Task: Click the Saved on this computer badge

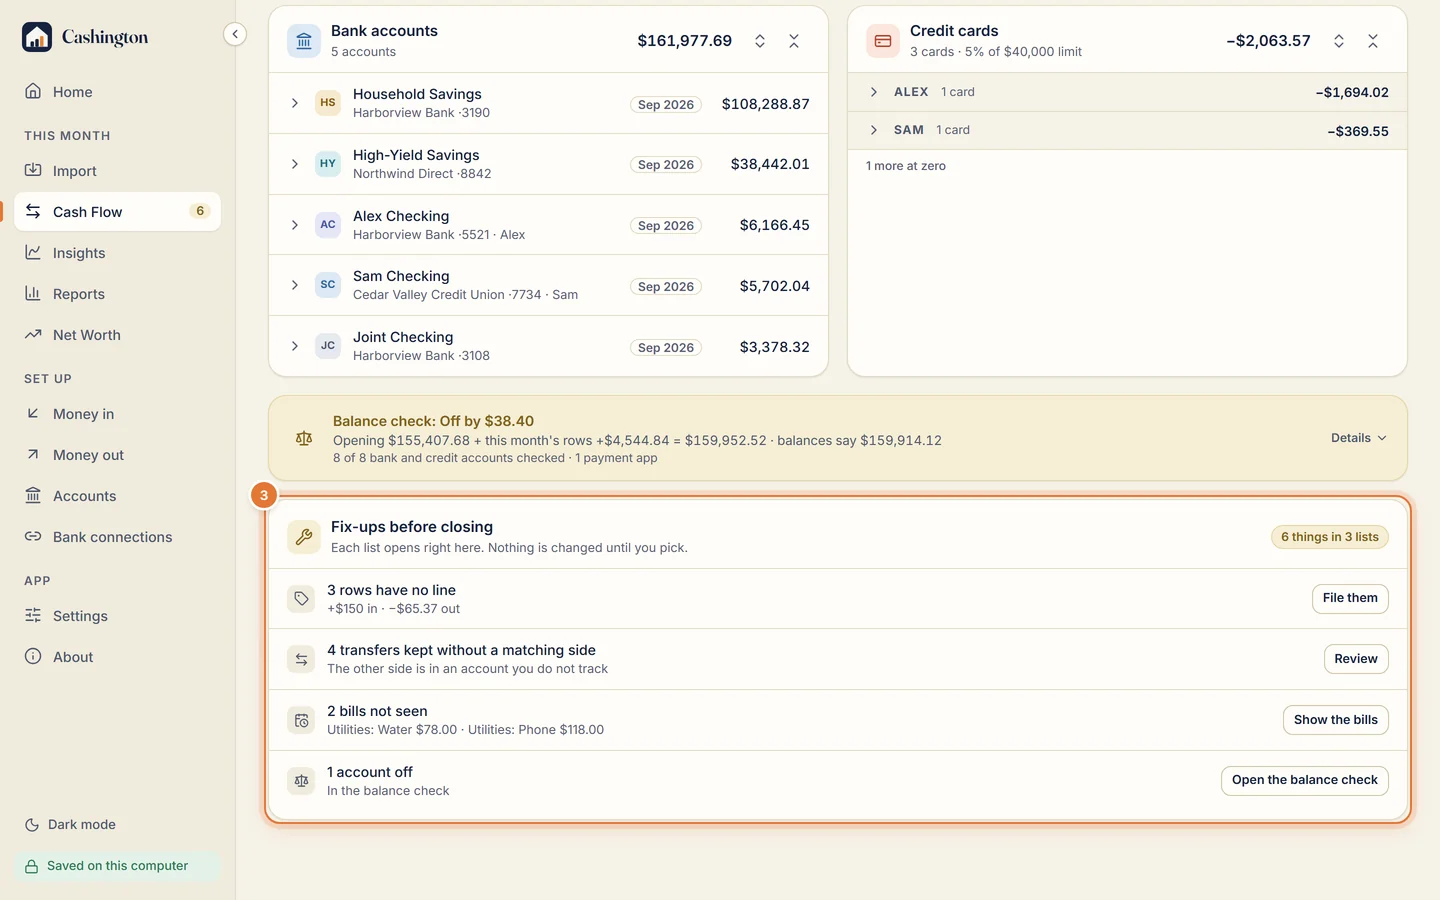Action: [118, 866]
